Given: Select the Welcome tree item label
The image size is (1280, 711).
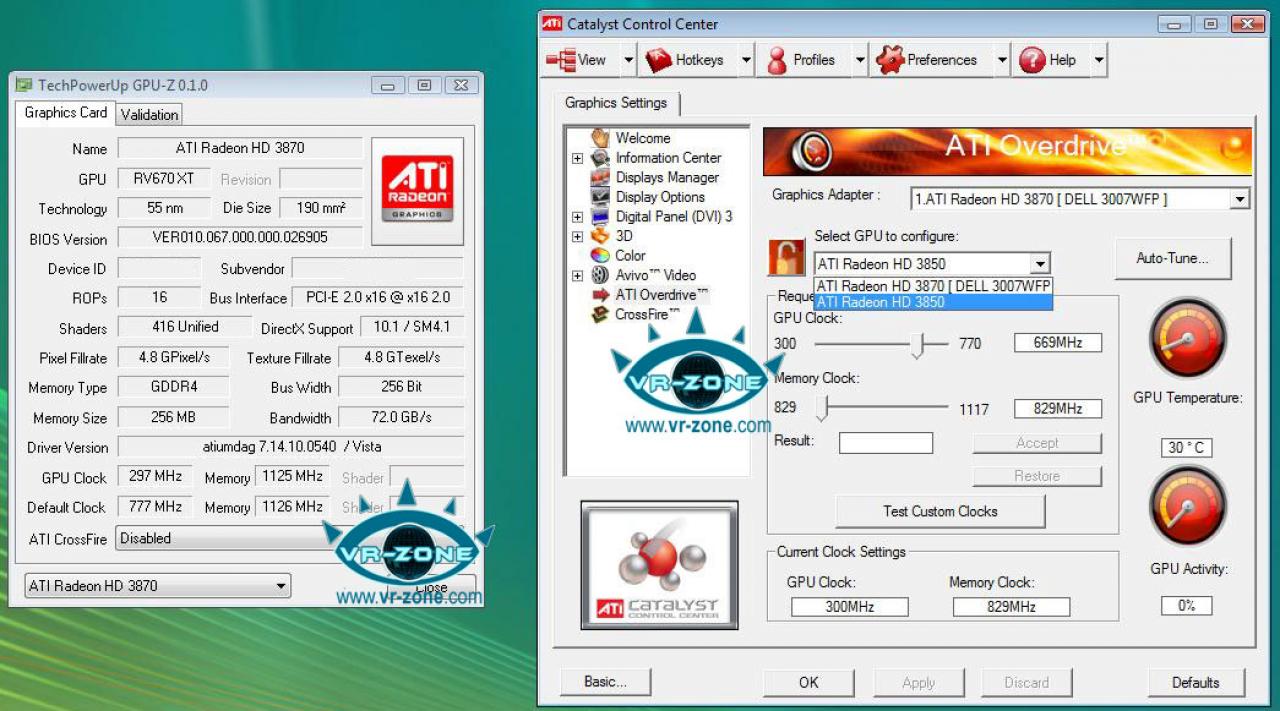Looking at the screenshot, I should coord(643,138).
